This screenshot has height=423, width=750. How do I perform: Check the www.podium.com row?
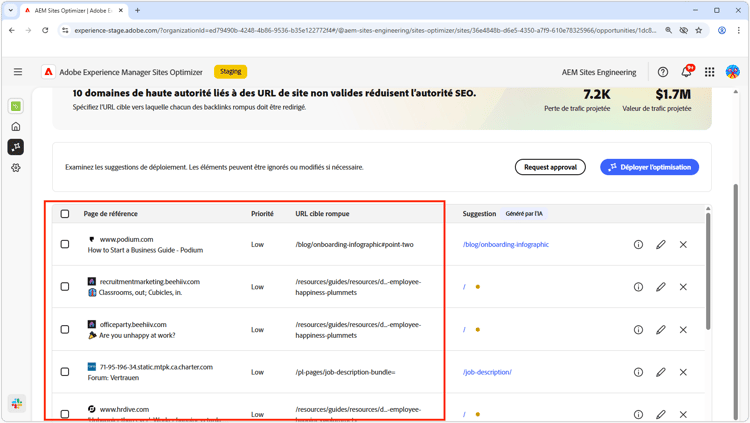65,245
